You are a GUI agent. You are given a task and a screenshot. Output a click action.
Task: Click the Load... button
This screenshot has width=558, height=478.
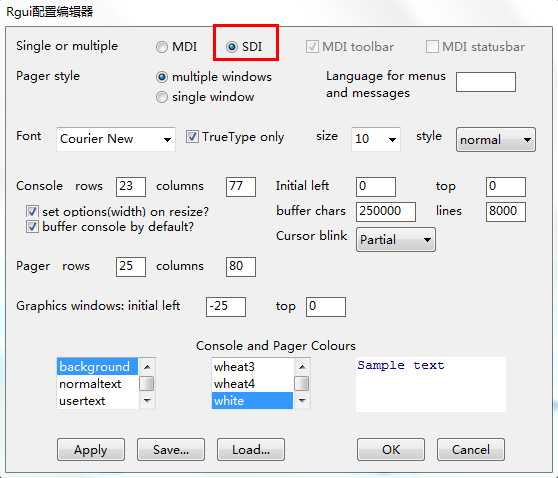[x=251, y=450]
